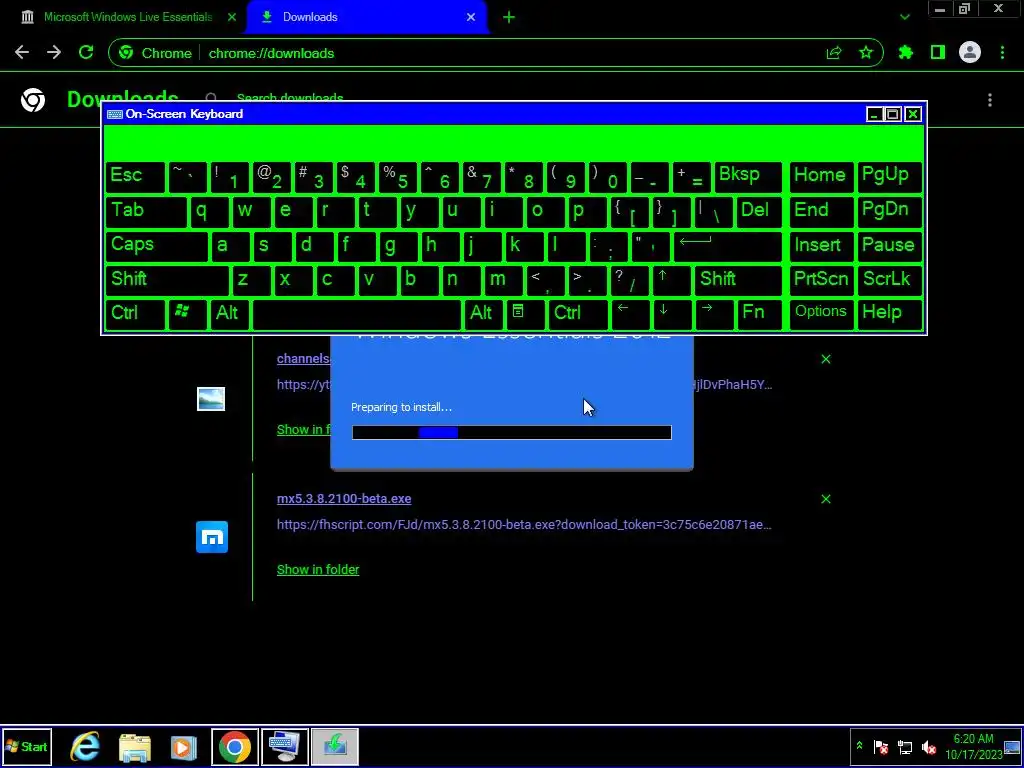Click the Del key
Image resolution: width=1024 pixels, height=768 pixels.
click(760, 212)
